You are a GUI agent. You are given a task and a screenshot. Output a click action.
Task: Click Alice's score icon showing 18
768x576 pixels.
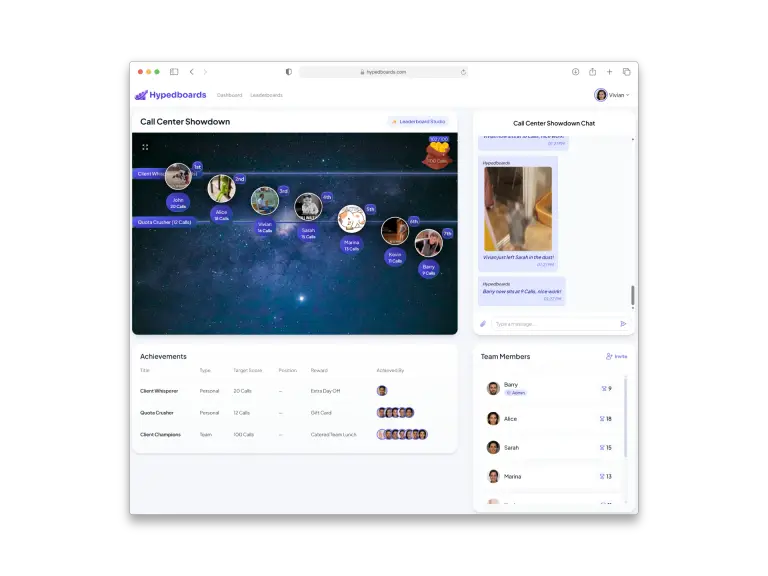tap(602, 419)
